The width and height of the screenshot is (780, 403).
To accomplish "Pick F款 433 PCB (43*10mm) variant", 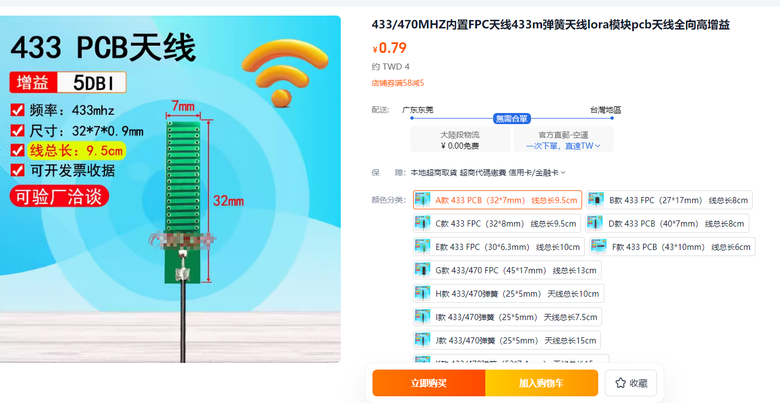I will coord(672,247).
